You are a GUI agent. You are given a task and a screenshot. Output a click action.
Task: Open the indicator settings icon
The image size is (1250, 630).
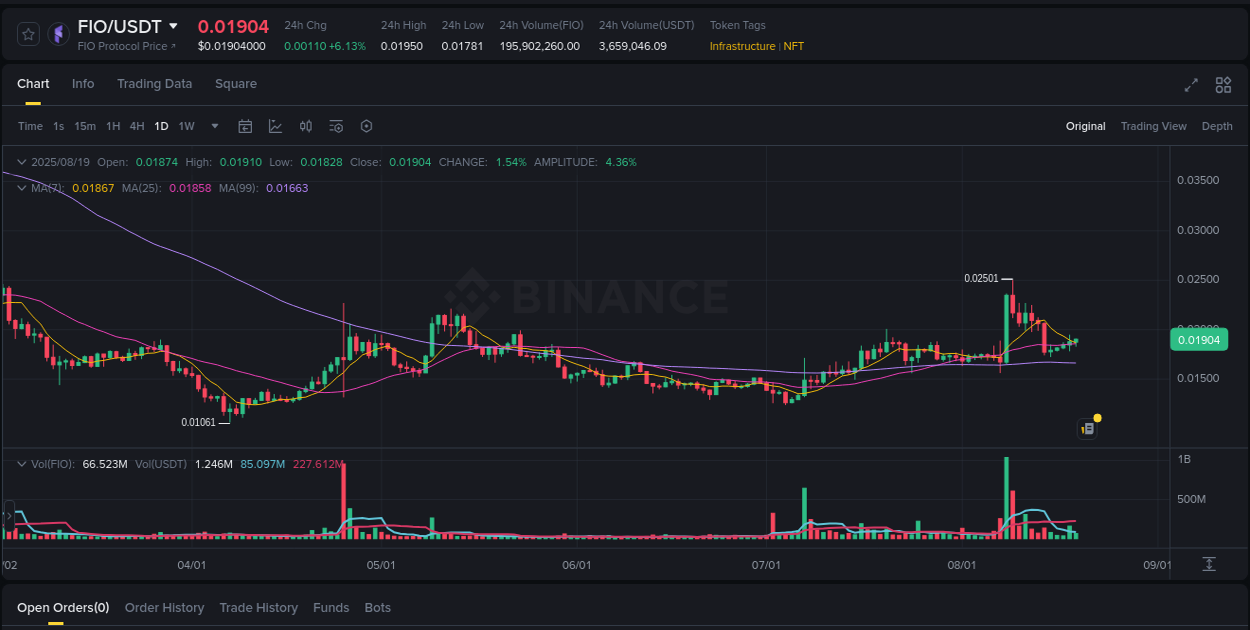335,126
